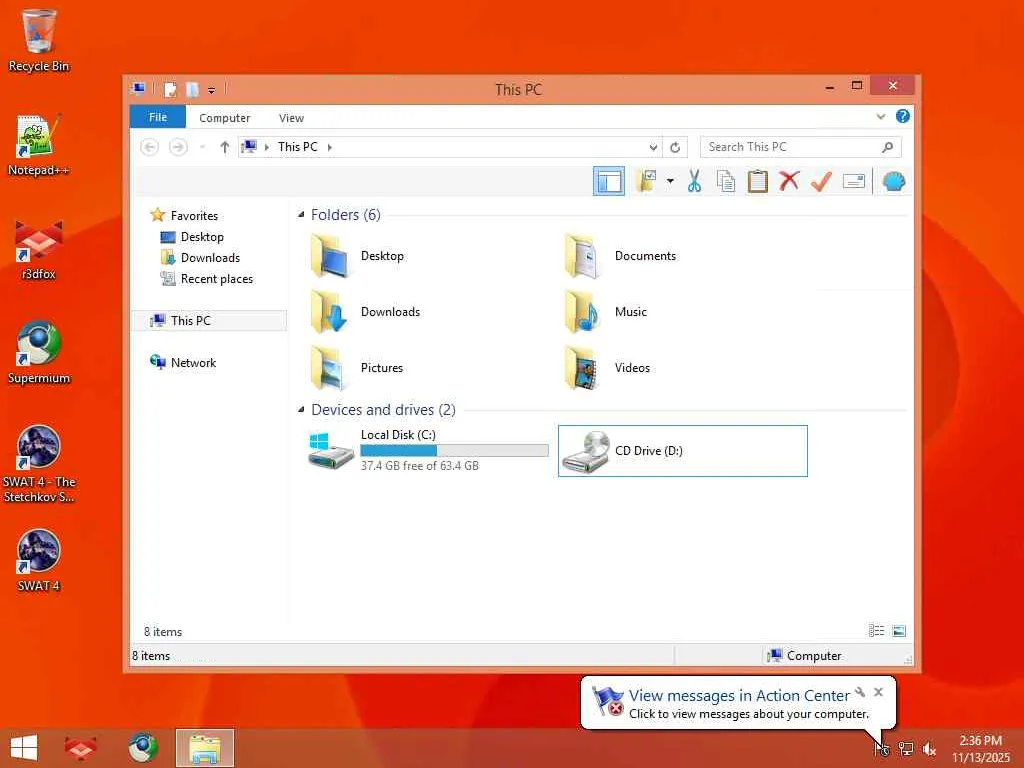Viewport: 1024px width, 768px height.
Task: Open the View ribbon tab
Action: tap(291, 118)
